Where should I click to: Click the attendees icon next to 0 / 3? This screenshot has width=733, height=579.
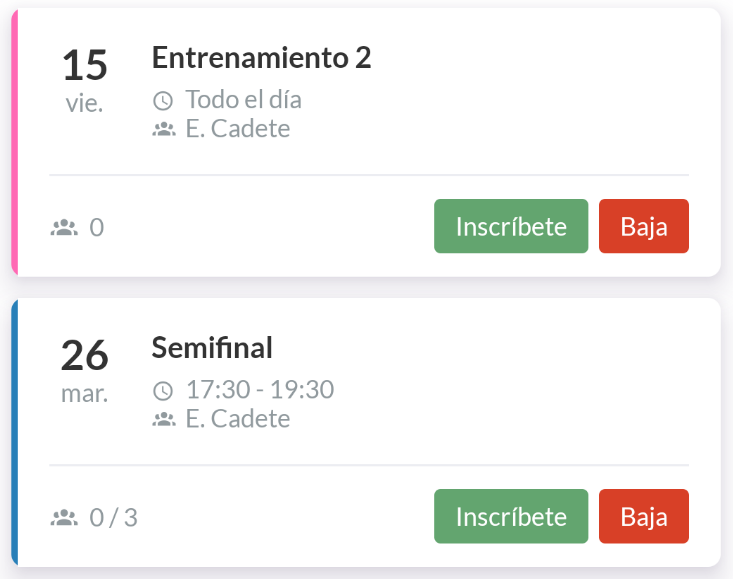pyautogui.click(x=64, y=518)
